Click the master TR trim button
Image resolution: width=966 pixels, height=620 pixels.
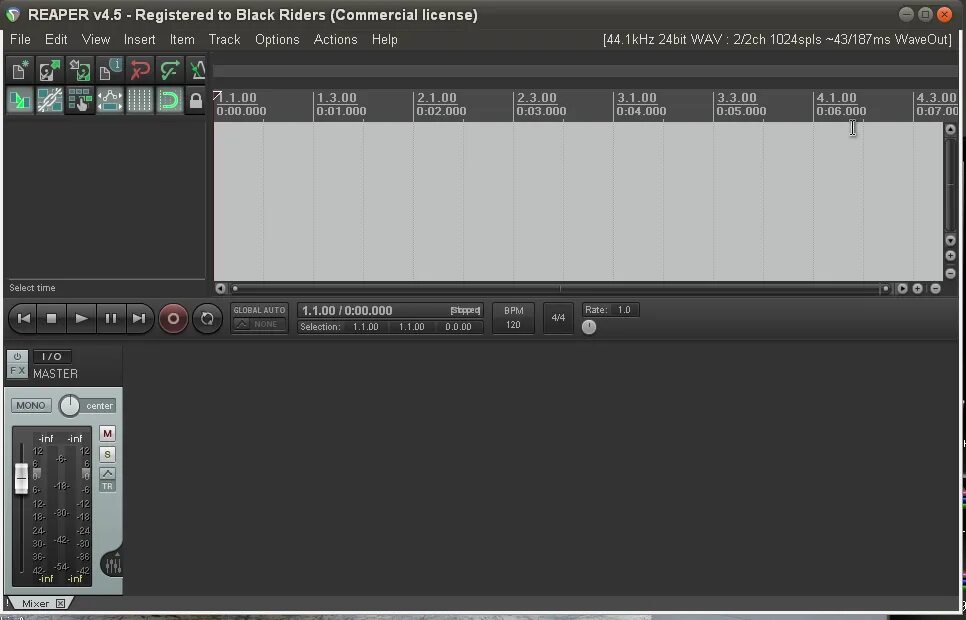[x=107, y=486]
